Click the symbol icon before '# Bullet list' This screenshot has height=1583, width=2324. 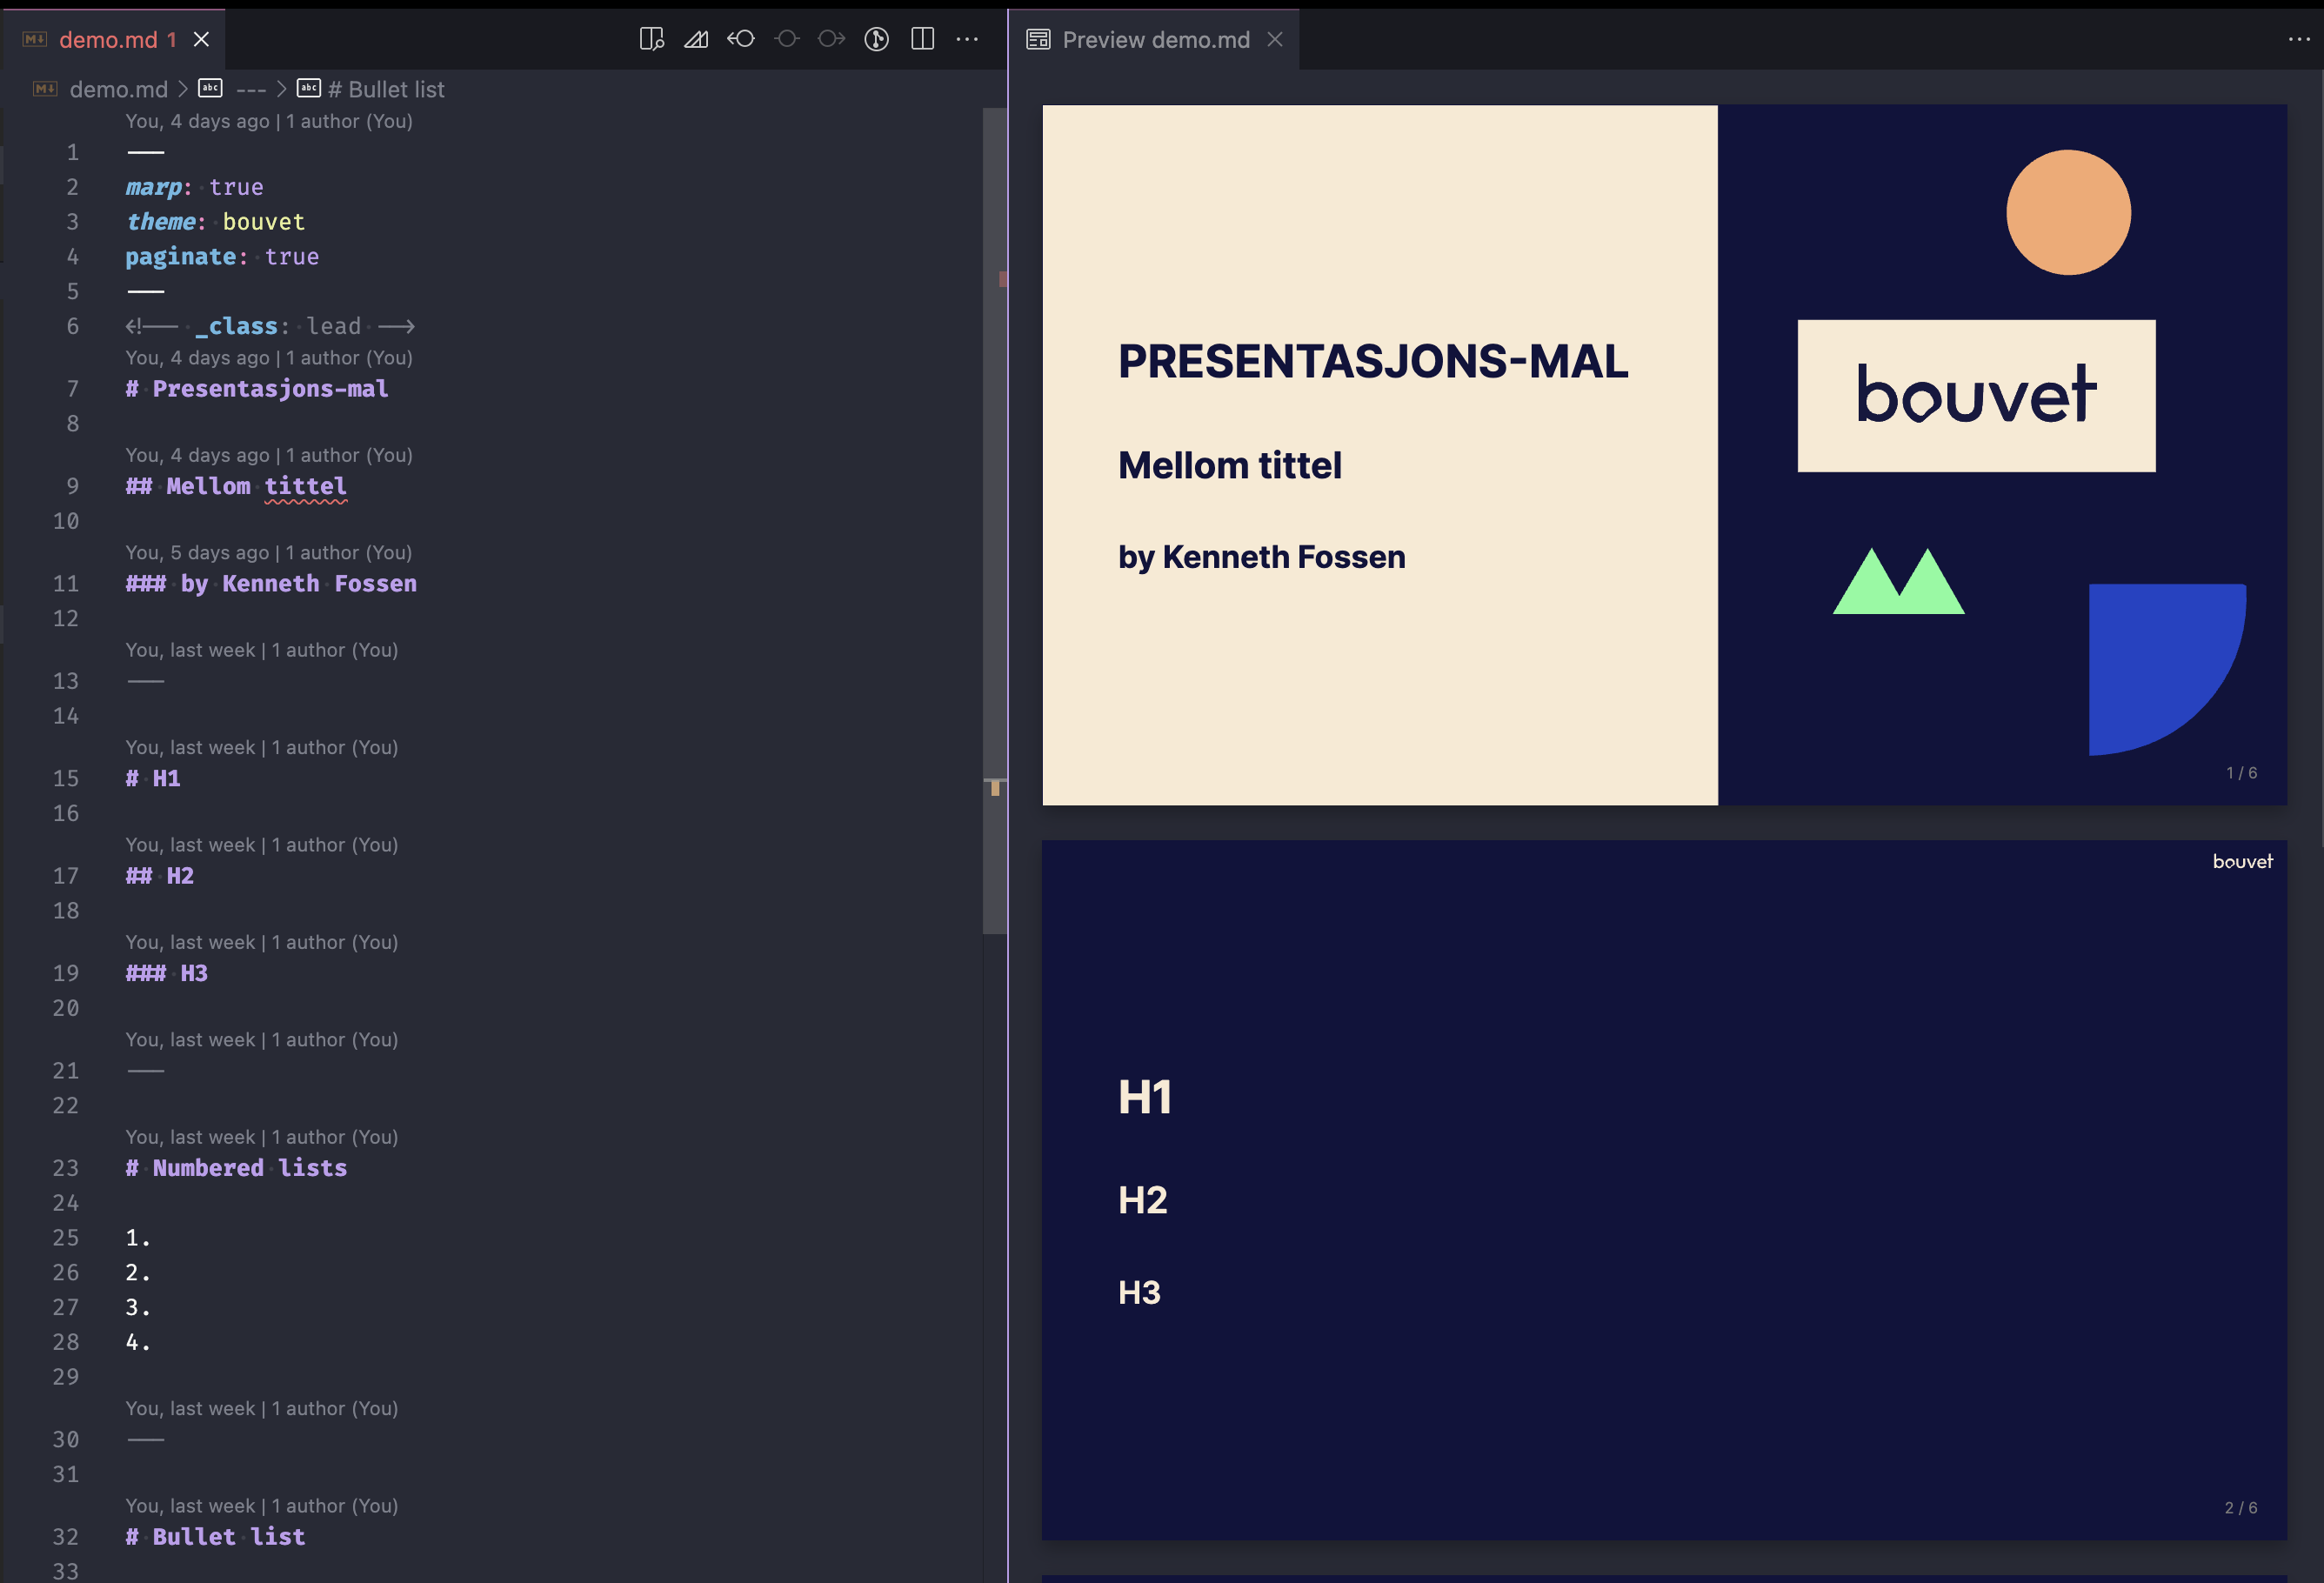point(309,88)
